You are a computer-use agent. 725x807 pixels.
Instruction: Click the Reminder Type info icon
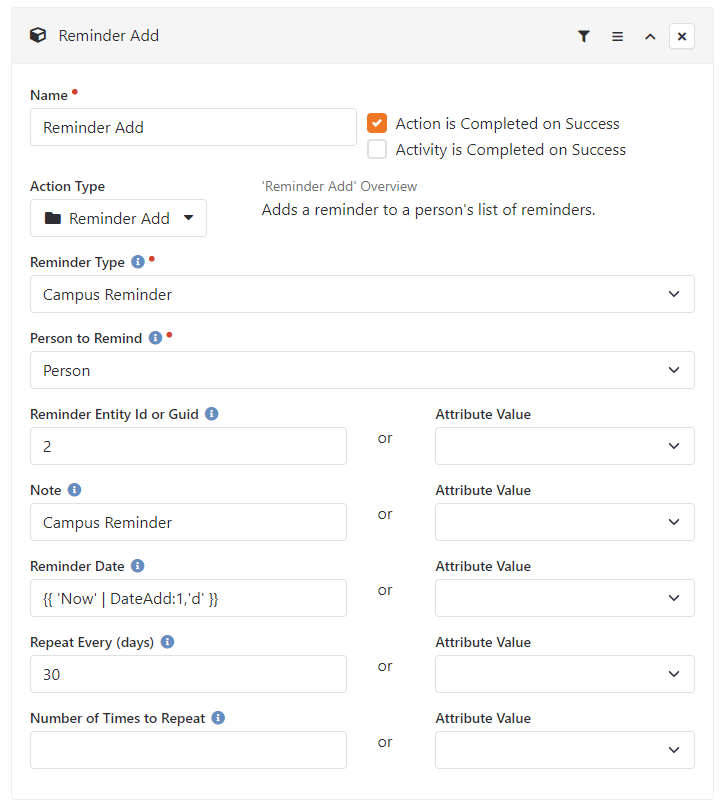point(138,261)
